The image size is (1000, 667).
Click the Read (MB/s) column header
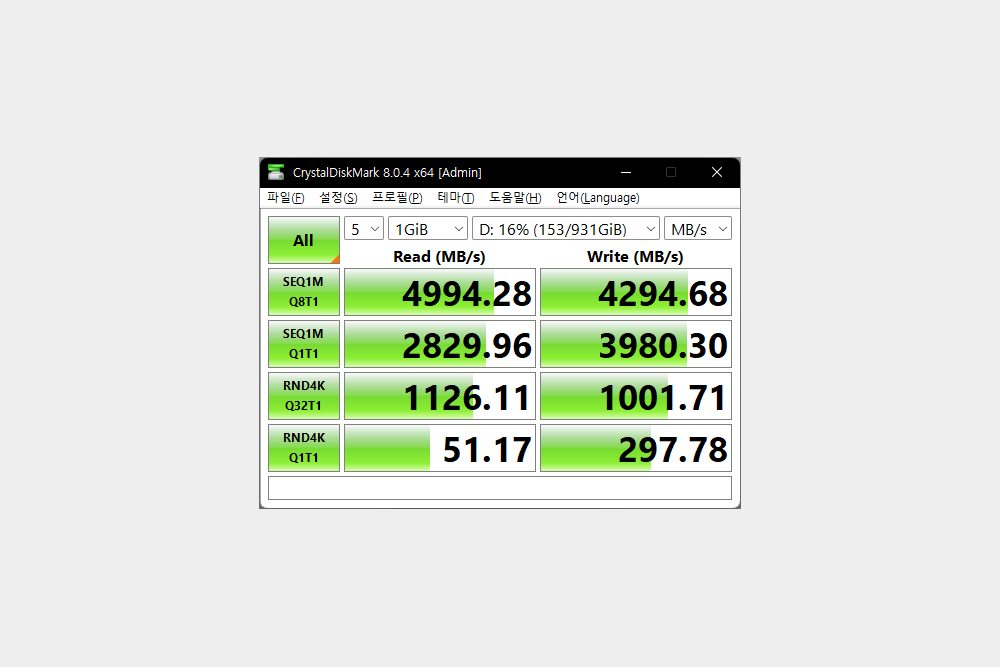pos(439,256)
